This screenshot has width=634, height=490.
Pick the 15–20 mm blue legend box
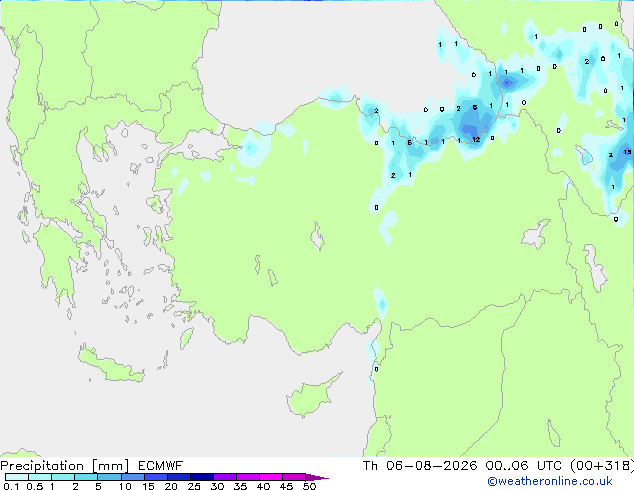click(155, 477)
